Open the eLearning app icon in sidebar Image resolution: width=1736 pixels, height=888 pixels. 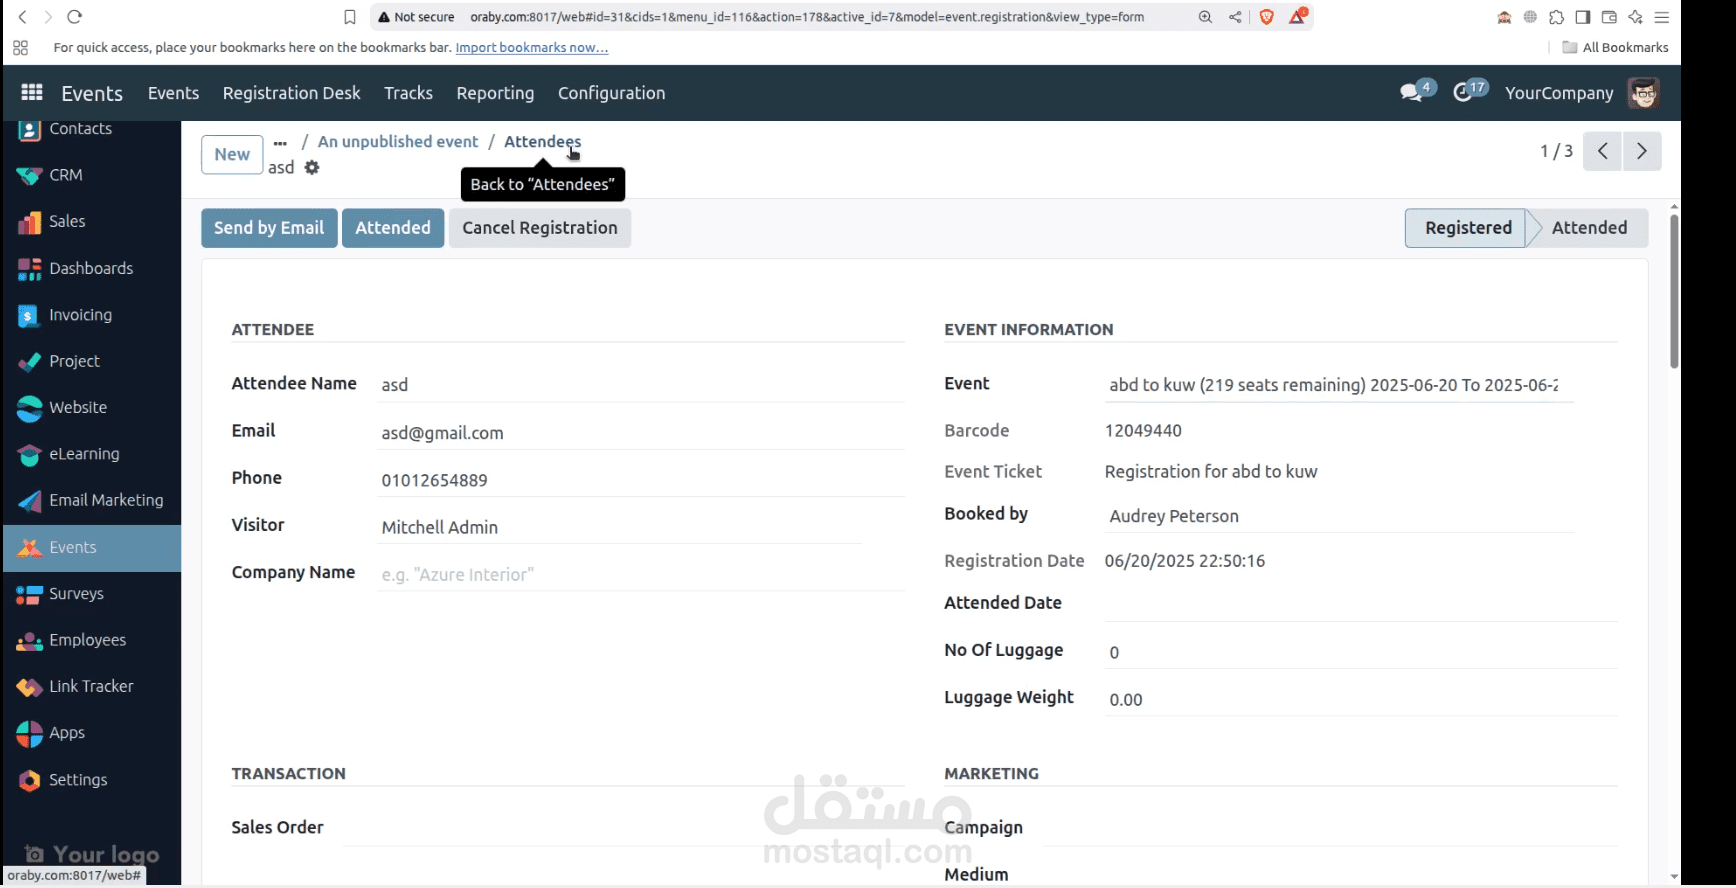click(x=29, y=454)
